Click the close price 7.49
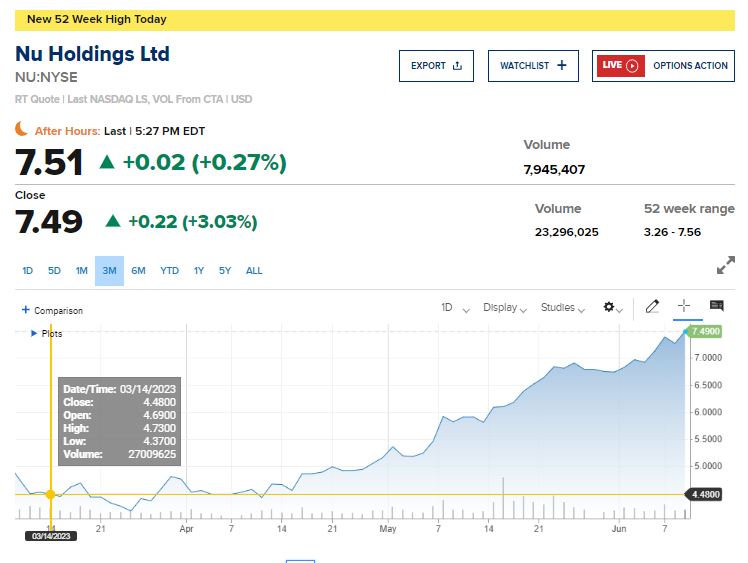 (49, 221)
